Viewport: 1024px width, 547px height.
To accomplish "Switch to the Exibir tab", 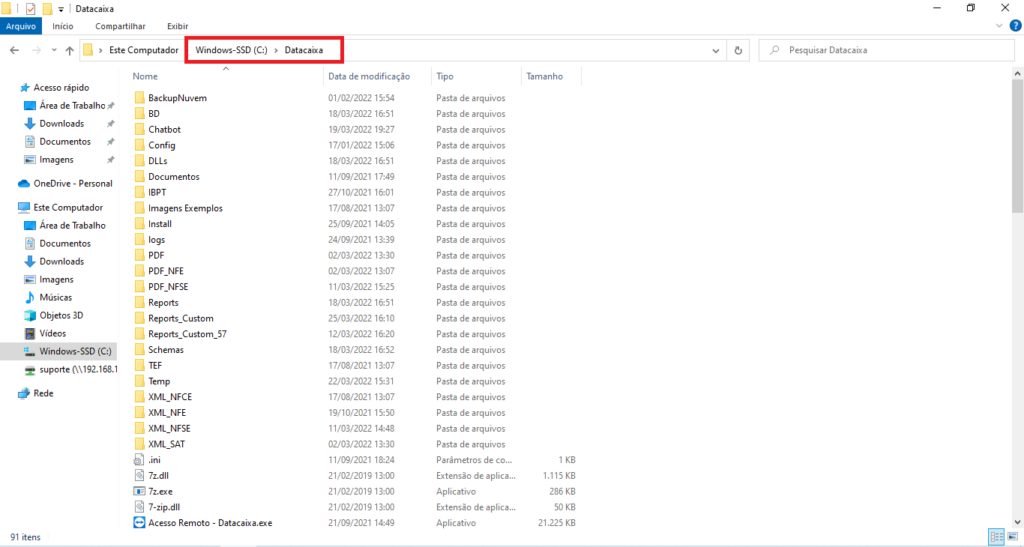I will pos(178,26).
